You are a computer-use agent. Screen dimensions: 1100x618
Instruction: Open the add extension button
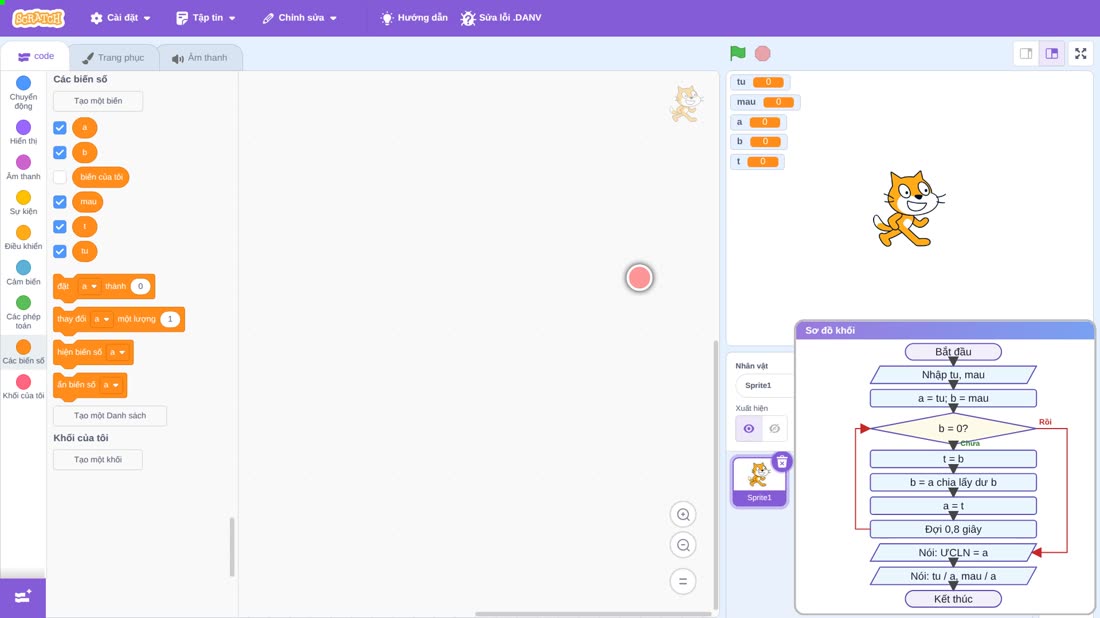click(x=23, y=597)
